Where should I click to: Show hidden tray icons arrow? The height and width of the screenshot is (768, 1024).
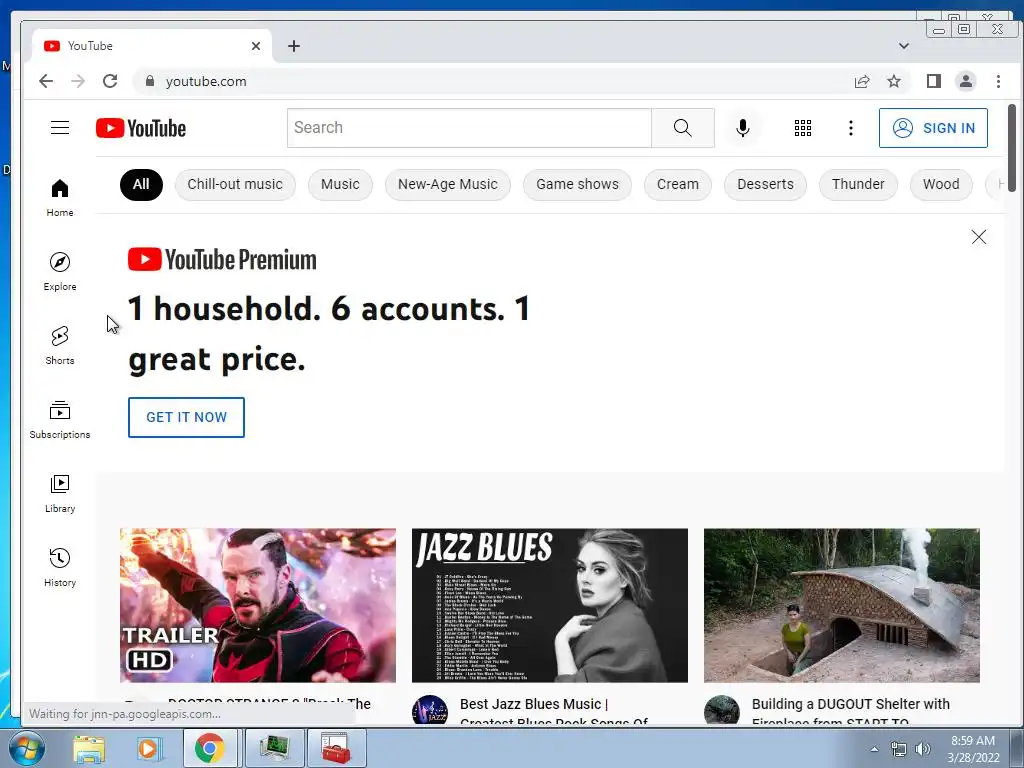pos(874,749)
